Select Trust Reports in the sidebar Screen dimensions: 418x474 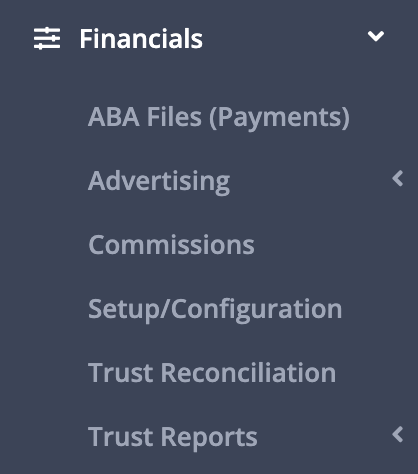[172, 437]
